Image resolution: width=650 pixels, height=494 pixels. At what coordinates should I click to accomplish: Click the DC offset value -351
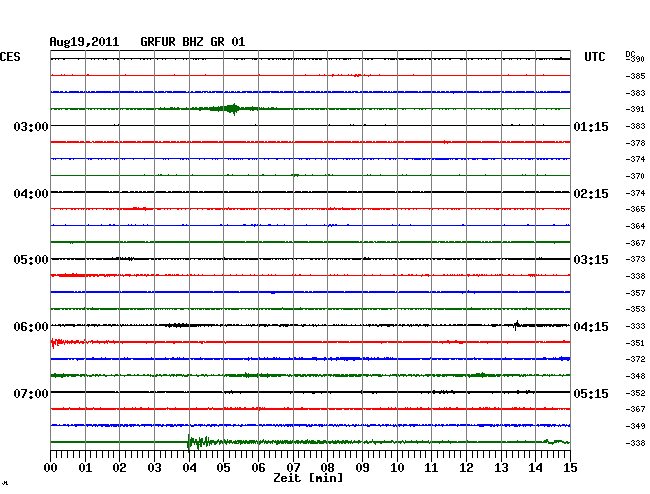tap(635, 343)
